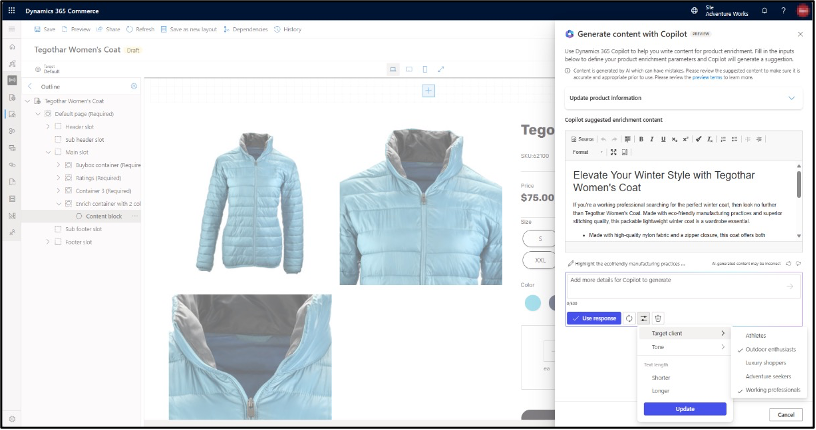816x430 pixels.
Task: Click Source in the editor toolbar
Action: (582, 139)
